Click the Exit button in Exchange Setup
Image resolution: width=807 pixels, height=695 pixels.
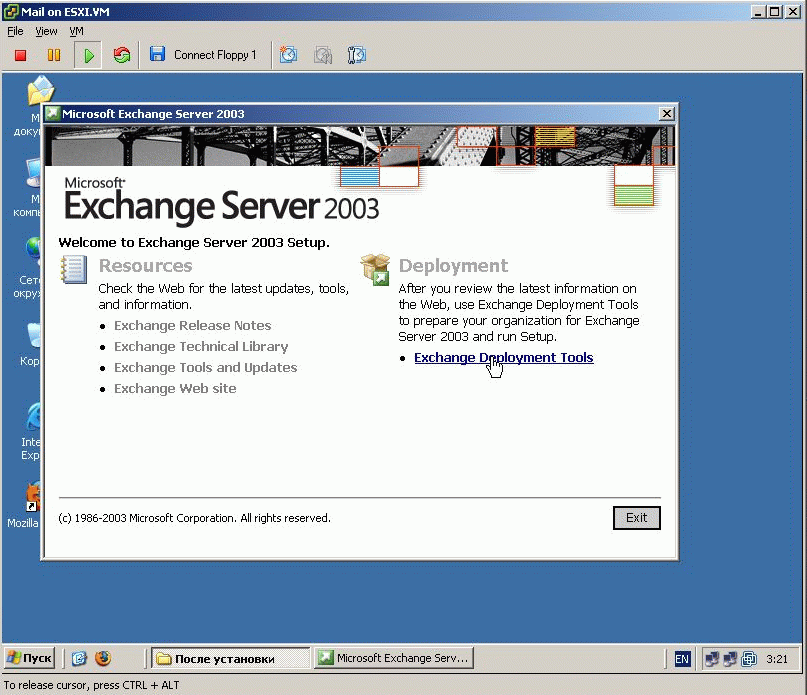point(636,518)
